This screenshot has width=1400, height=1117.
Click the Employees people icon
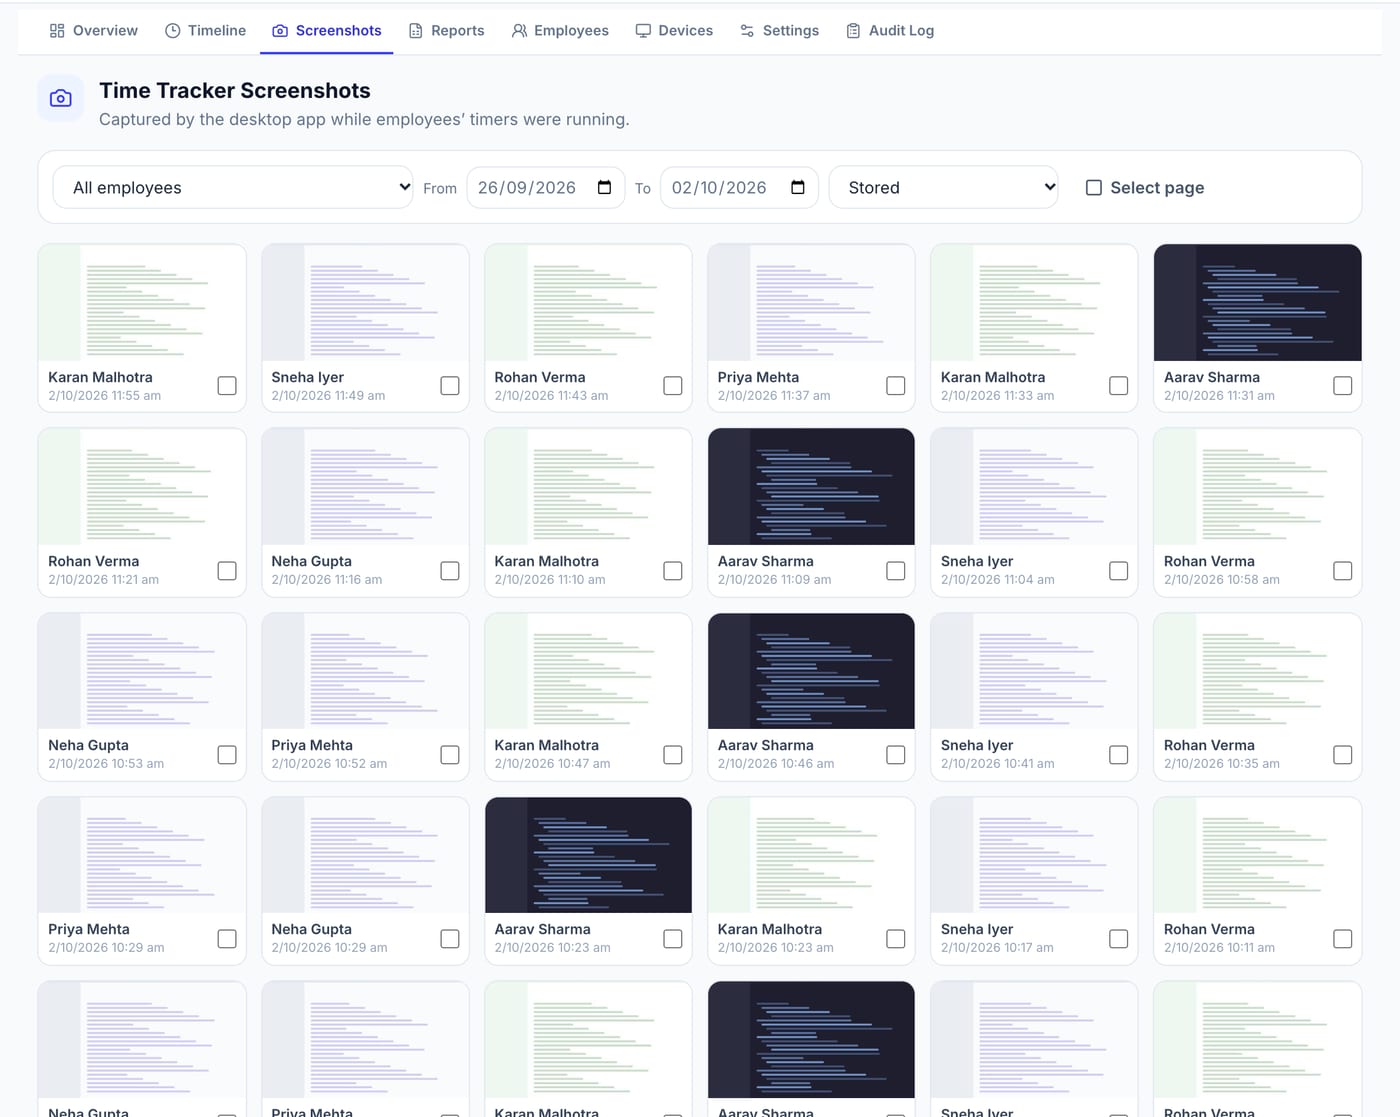(519, 31)
